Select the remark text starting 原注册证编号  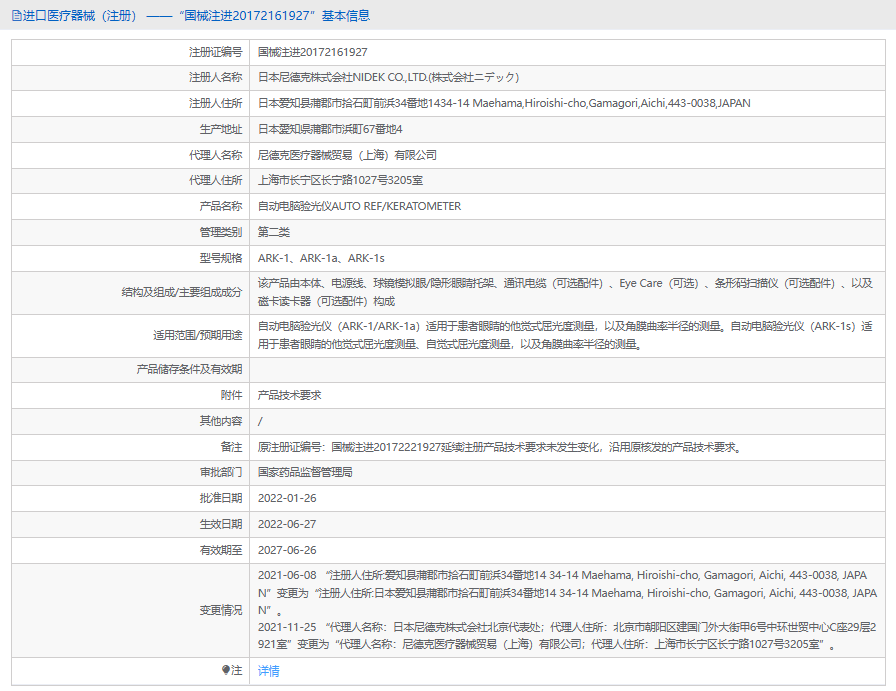499,447
